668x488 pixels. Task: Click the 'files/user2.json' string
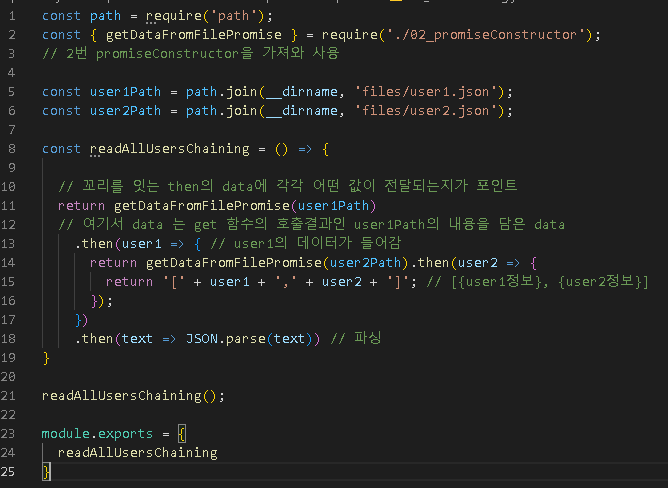(x=426, y=111)
